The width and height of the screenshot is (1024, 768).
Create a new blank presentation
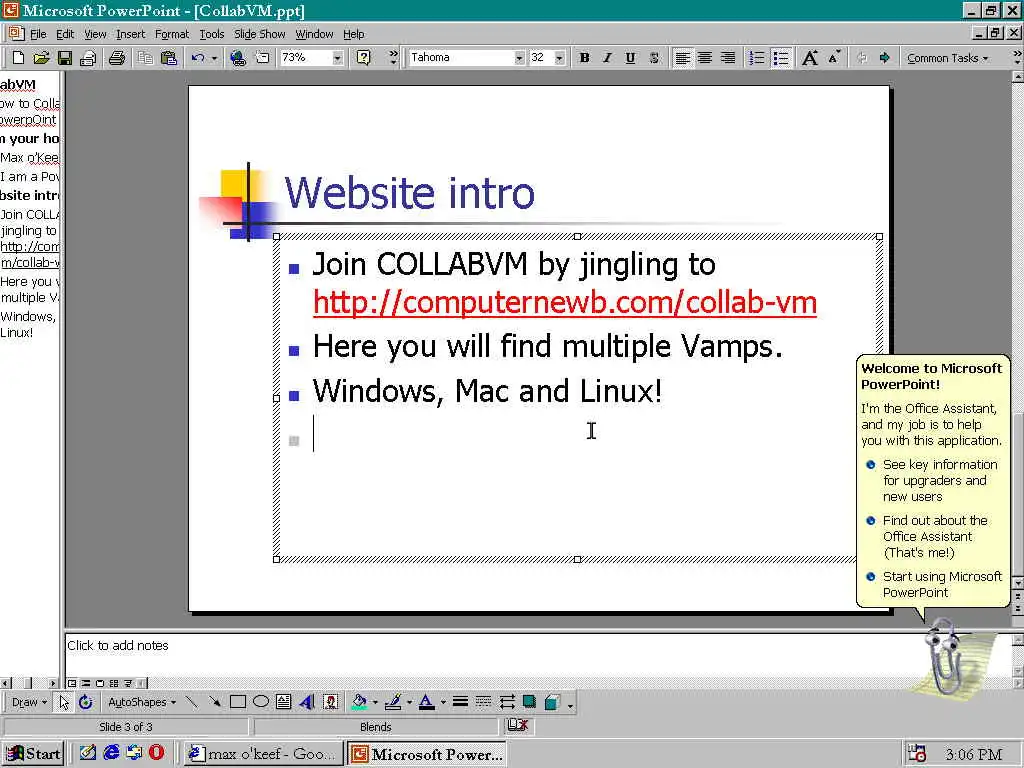coord(18,58)
